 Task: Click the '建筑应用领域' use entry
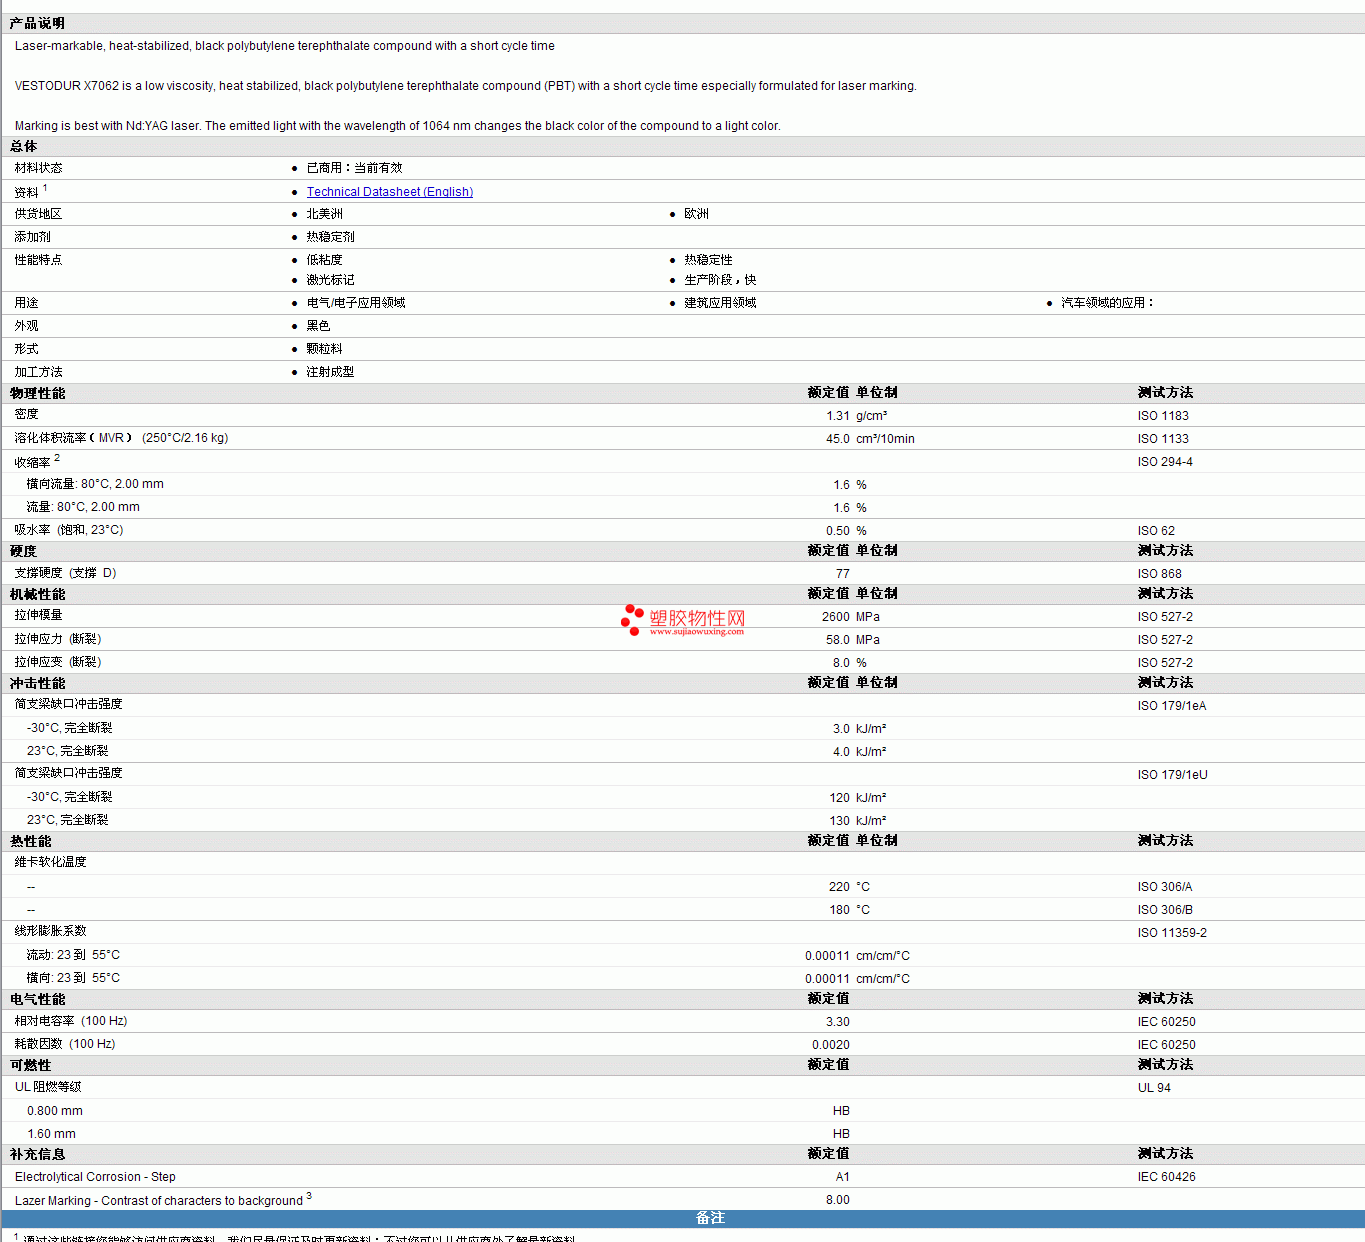pyautogui.click(x=720, y=303)
